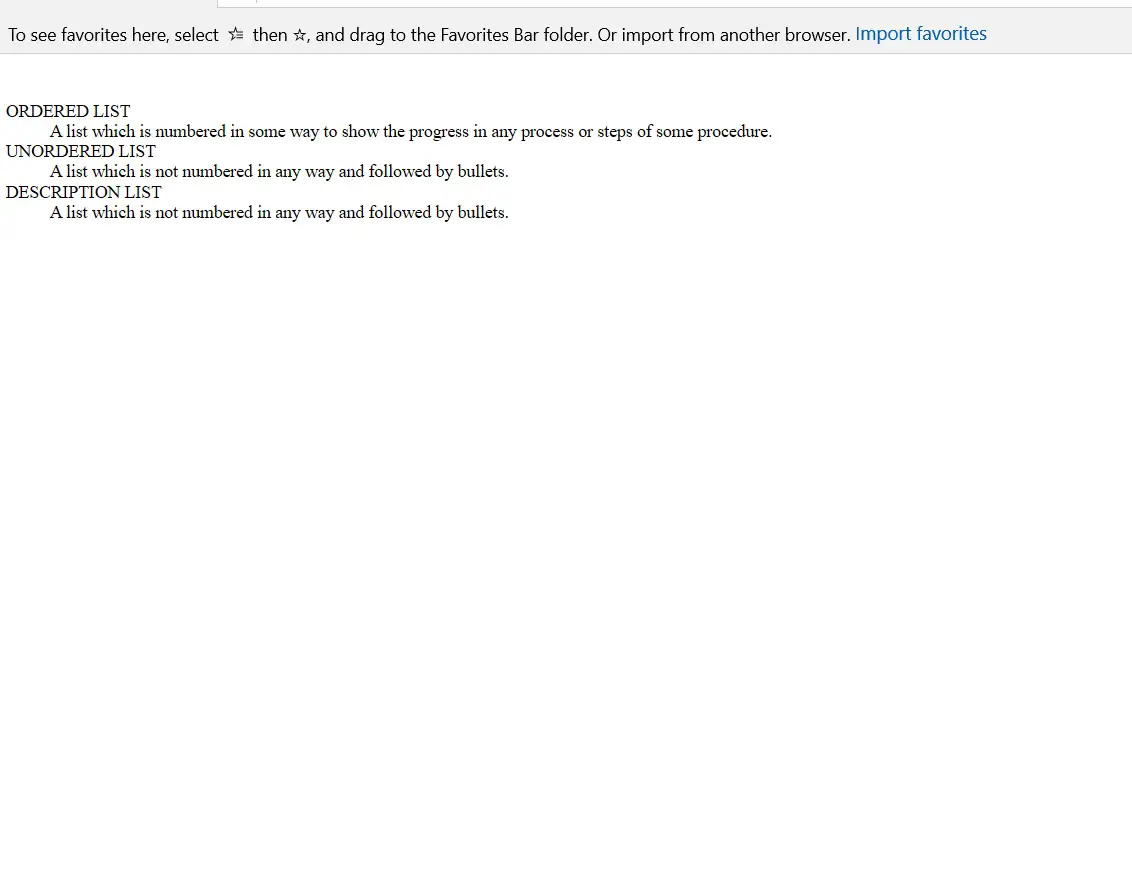Click the word 'favorites' in the blue link
The width and height of the screenshot is (1132, 879).
pyautogui.click(x=952, y=34)
